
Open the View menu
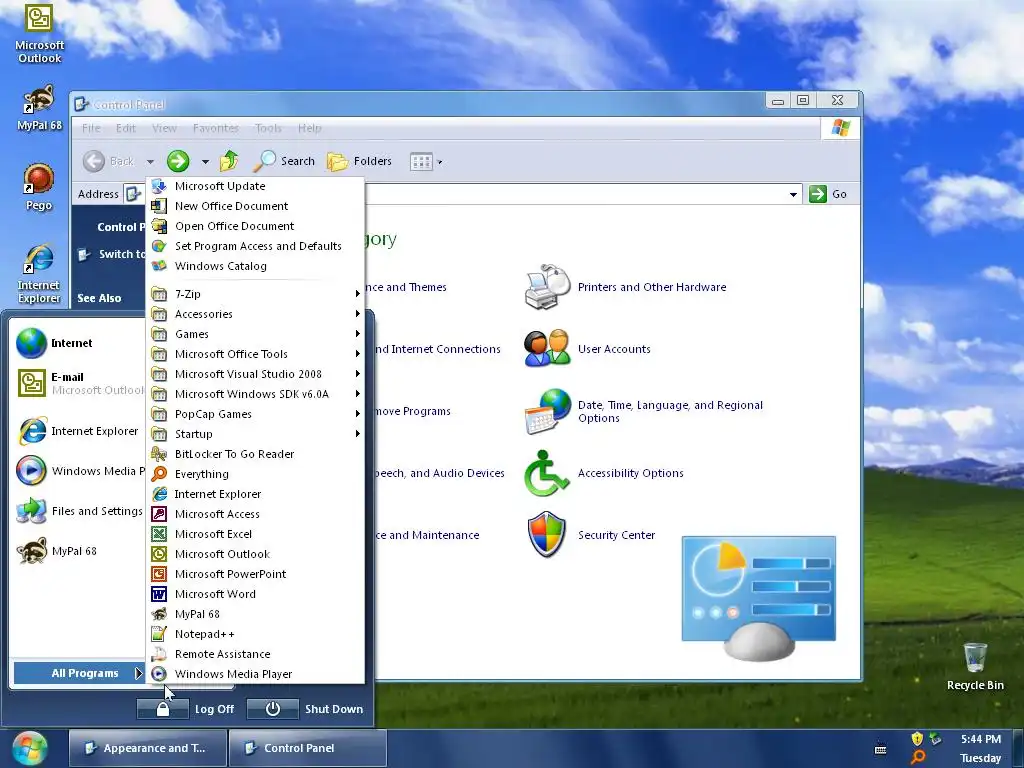[x=164, y=129]
